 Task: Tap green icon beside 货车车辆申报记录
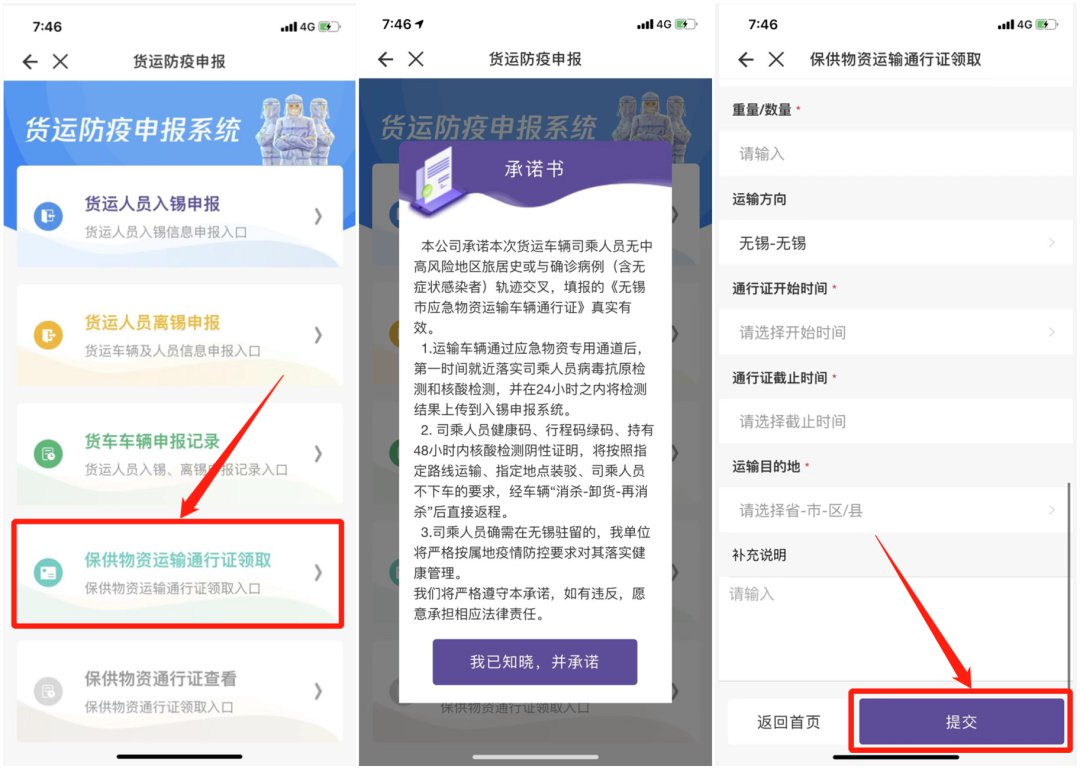click(x=48, y=454)
